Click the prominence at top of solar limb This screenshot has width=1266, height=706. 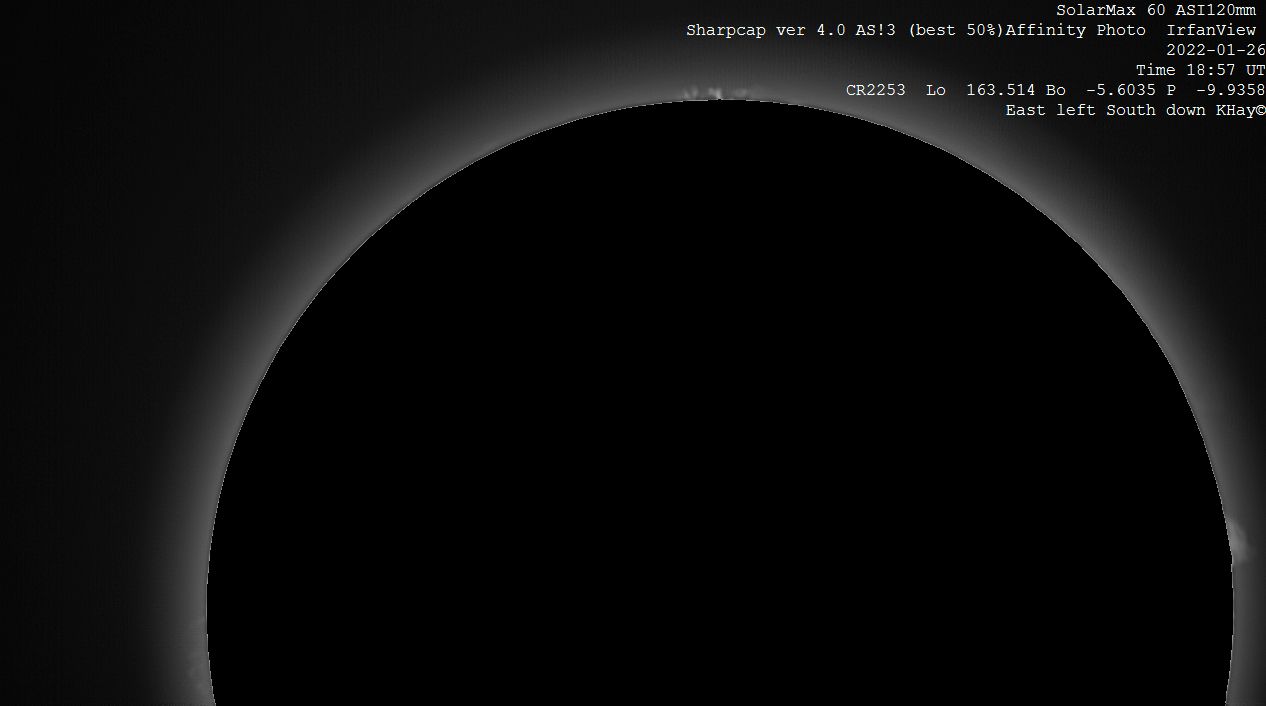point(715,93)
